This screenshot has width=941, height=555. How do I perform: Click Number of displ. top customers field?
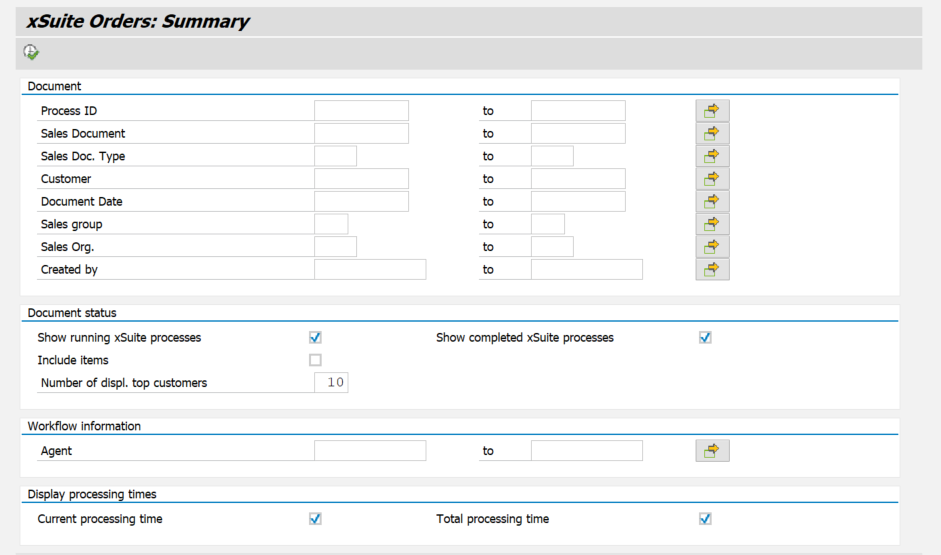tap(331, 382)
